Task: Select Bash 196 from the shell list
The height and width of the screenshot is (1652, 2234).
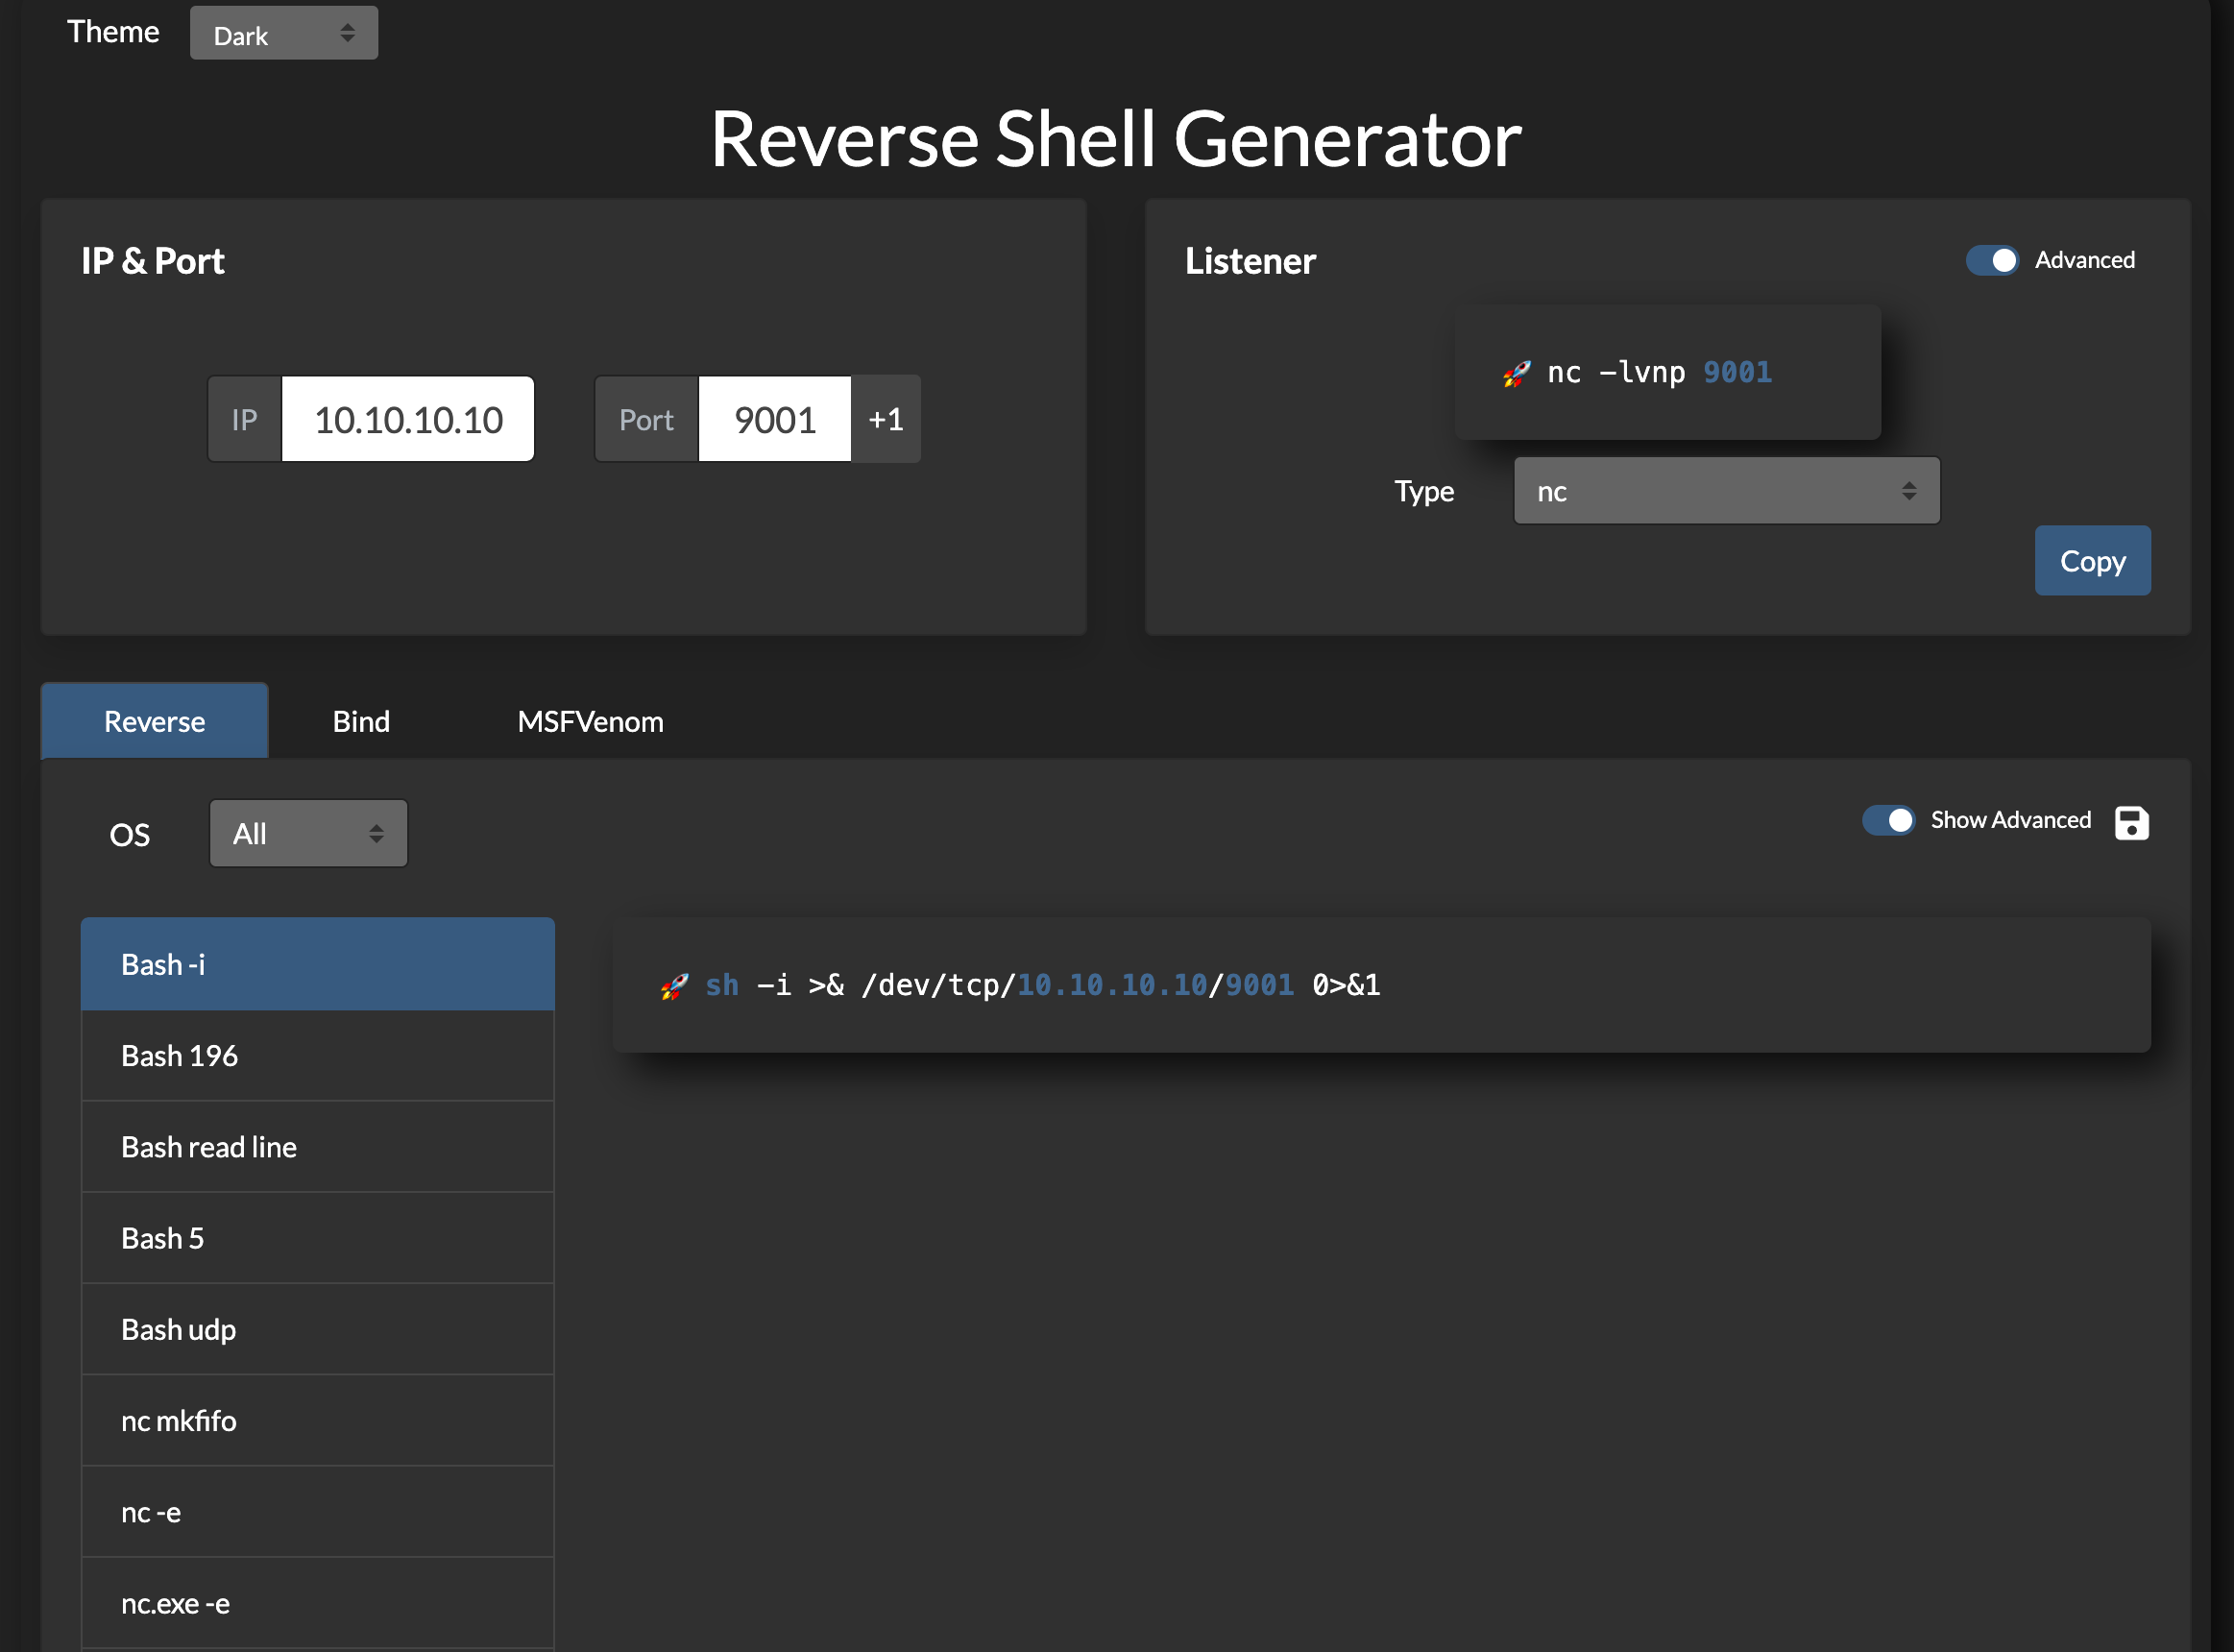Action: pos(318,1056)
